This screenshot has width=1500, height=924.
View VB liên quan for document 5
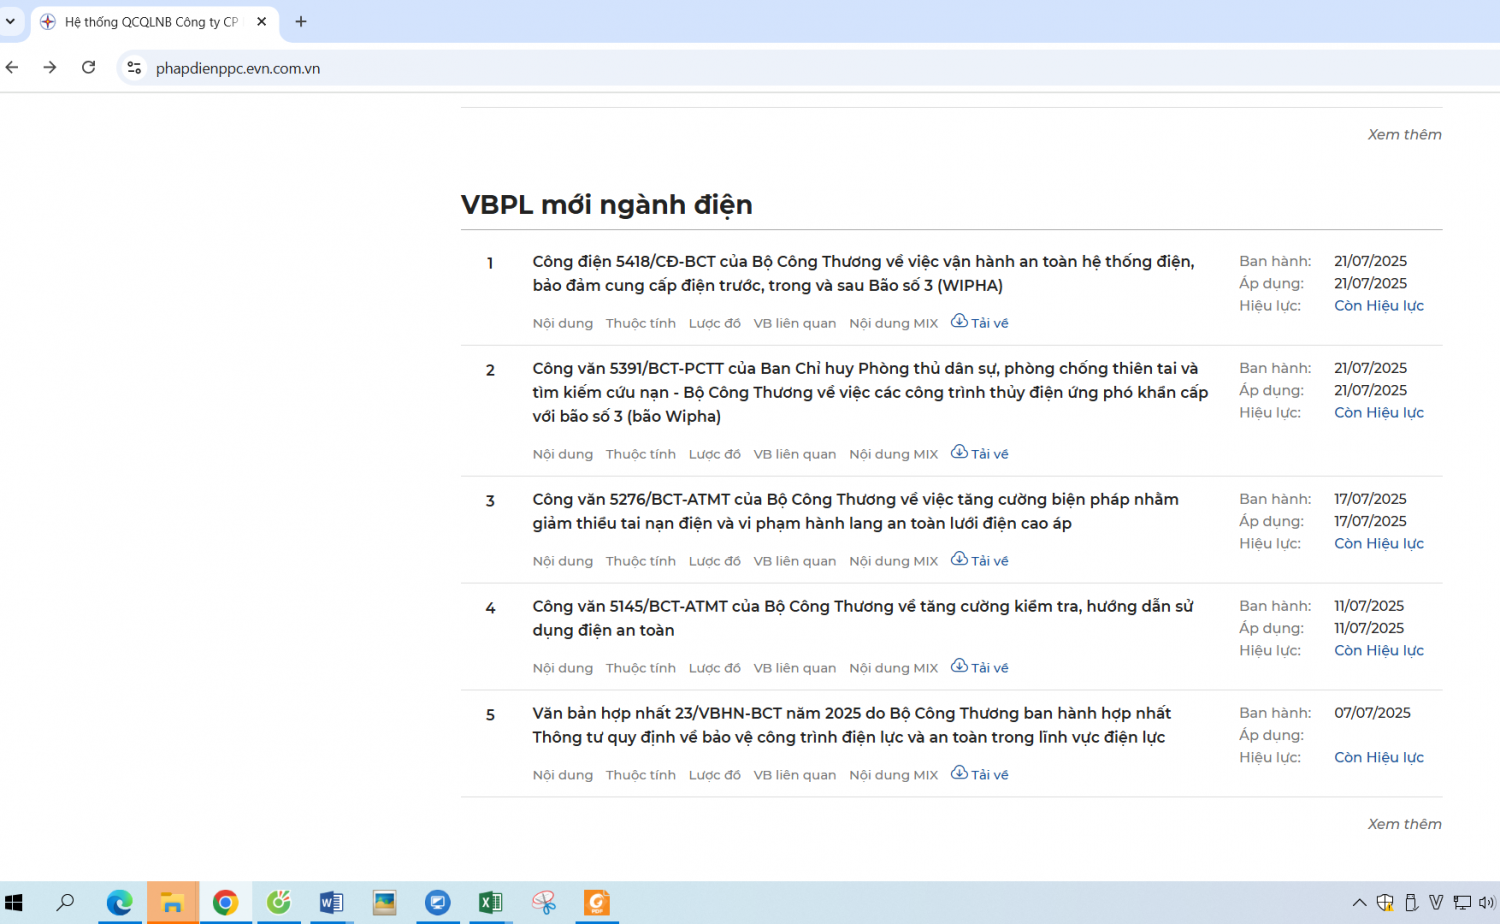click(x=794, y=775)
